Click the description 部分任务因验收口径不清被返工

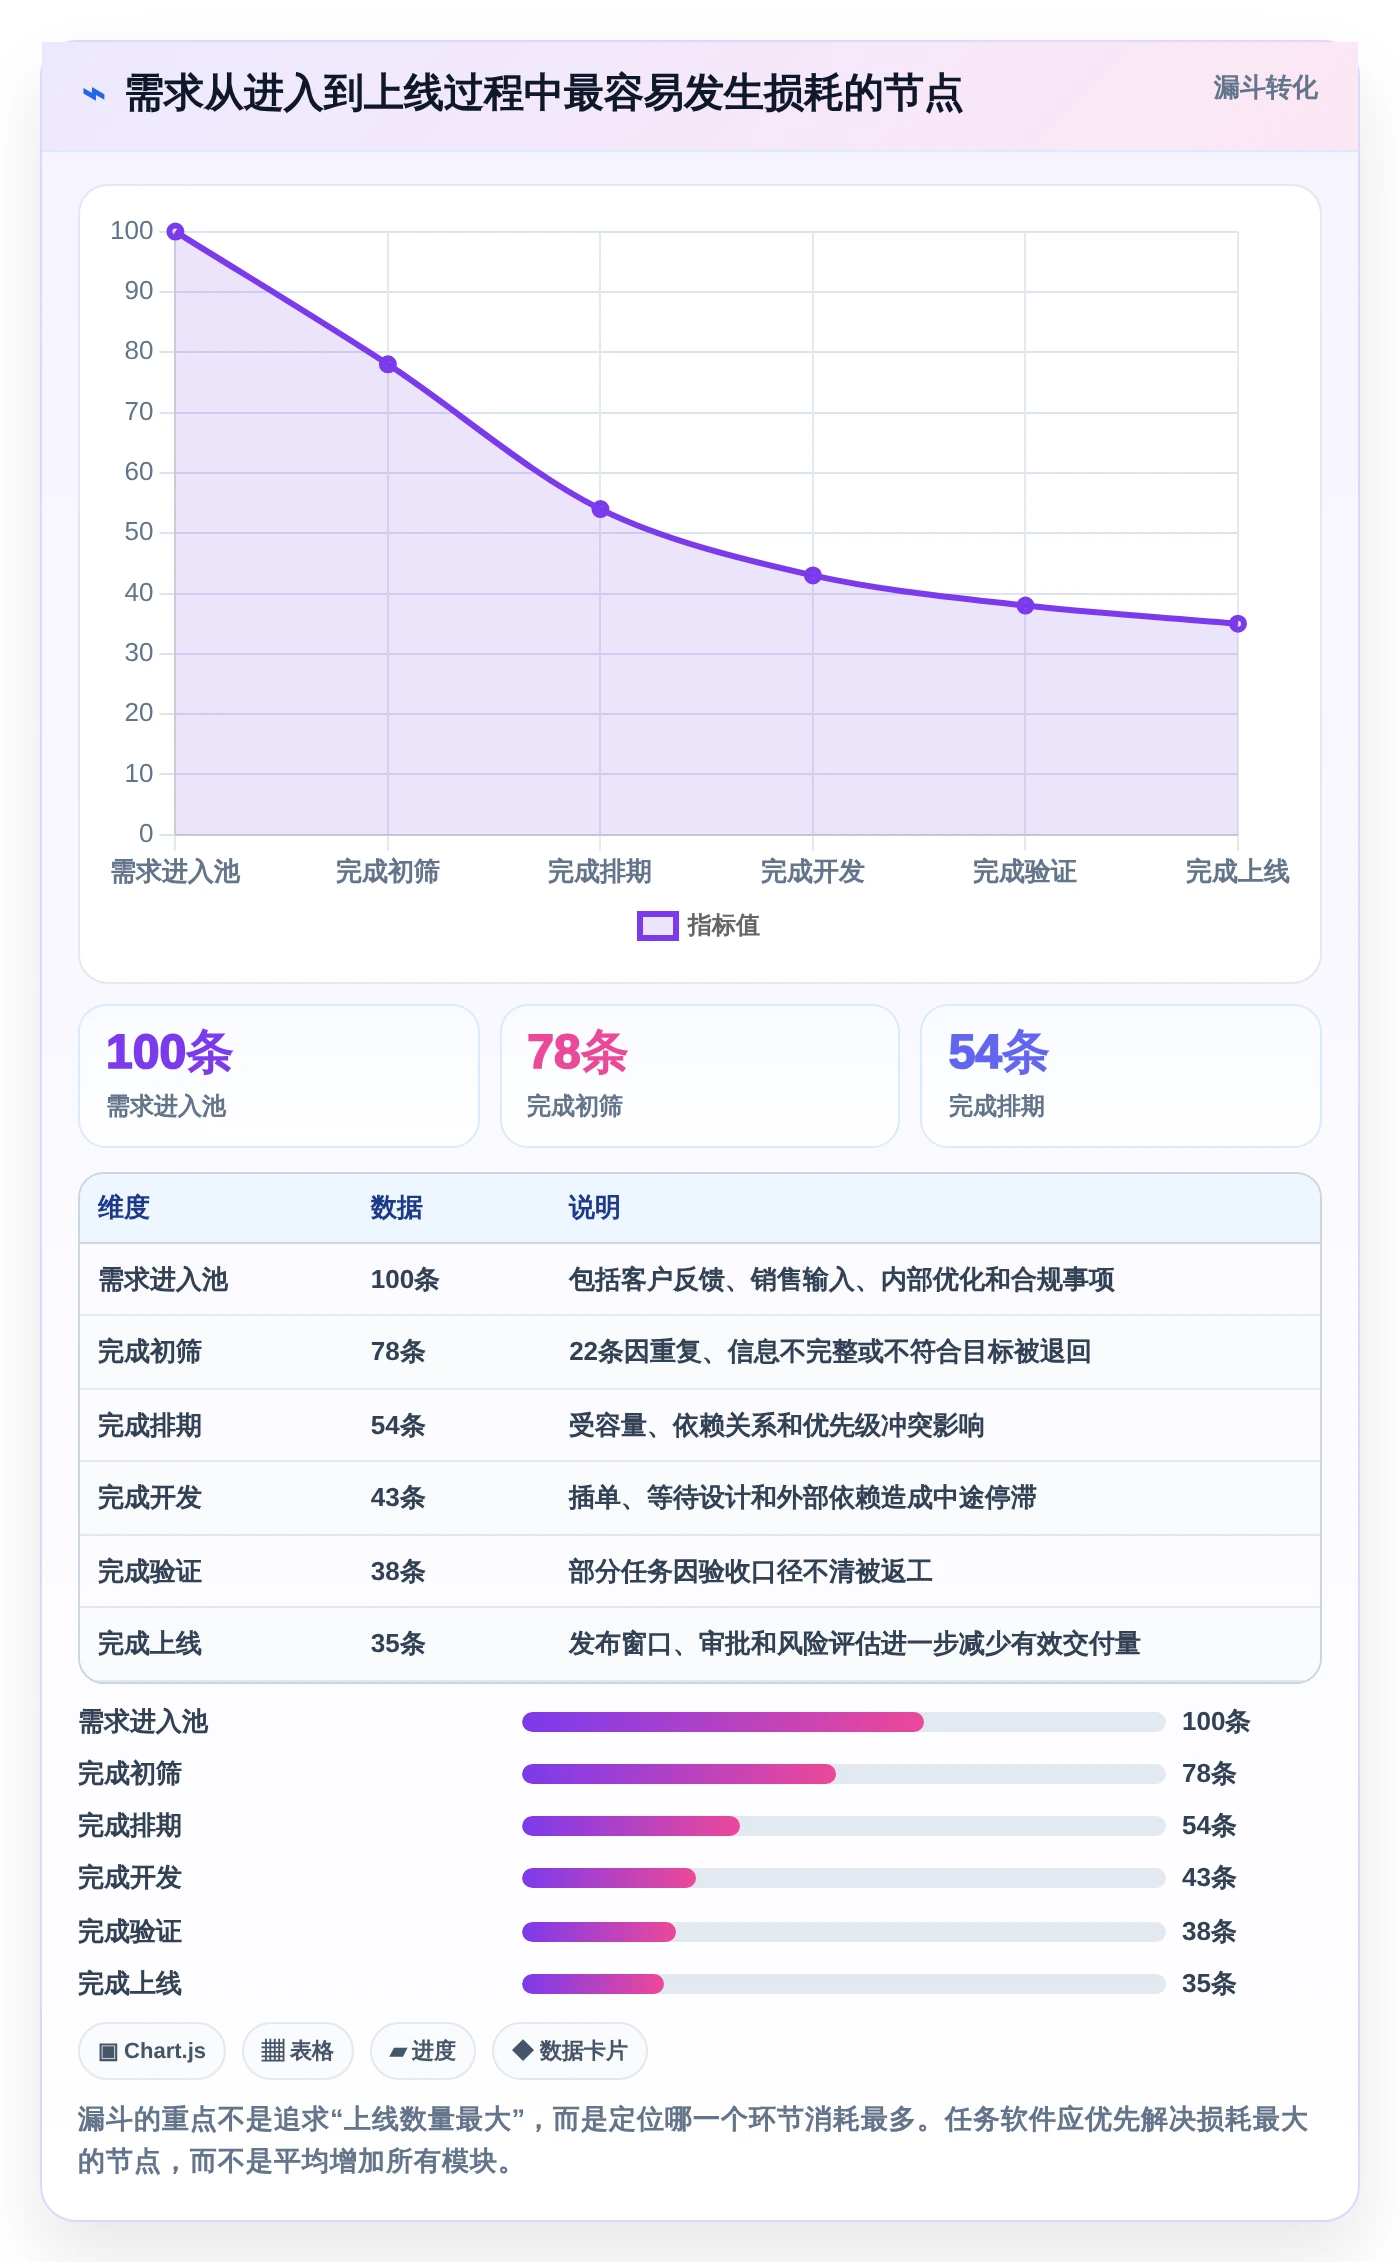click(750, 1572)
